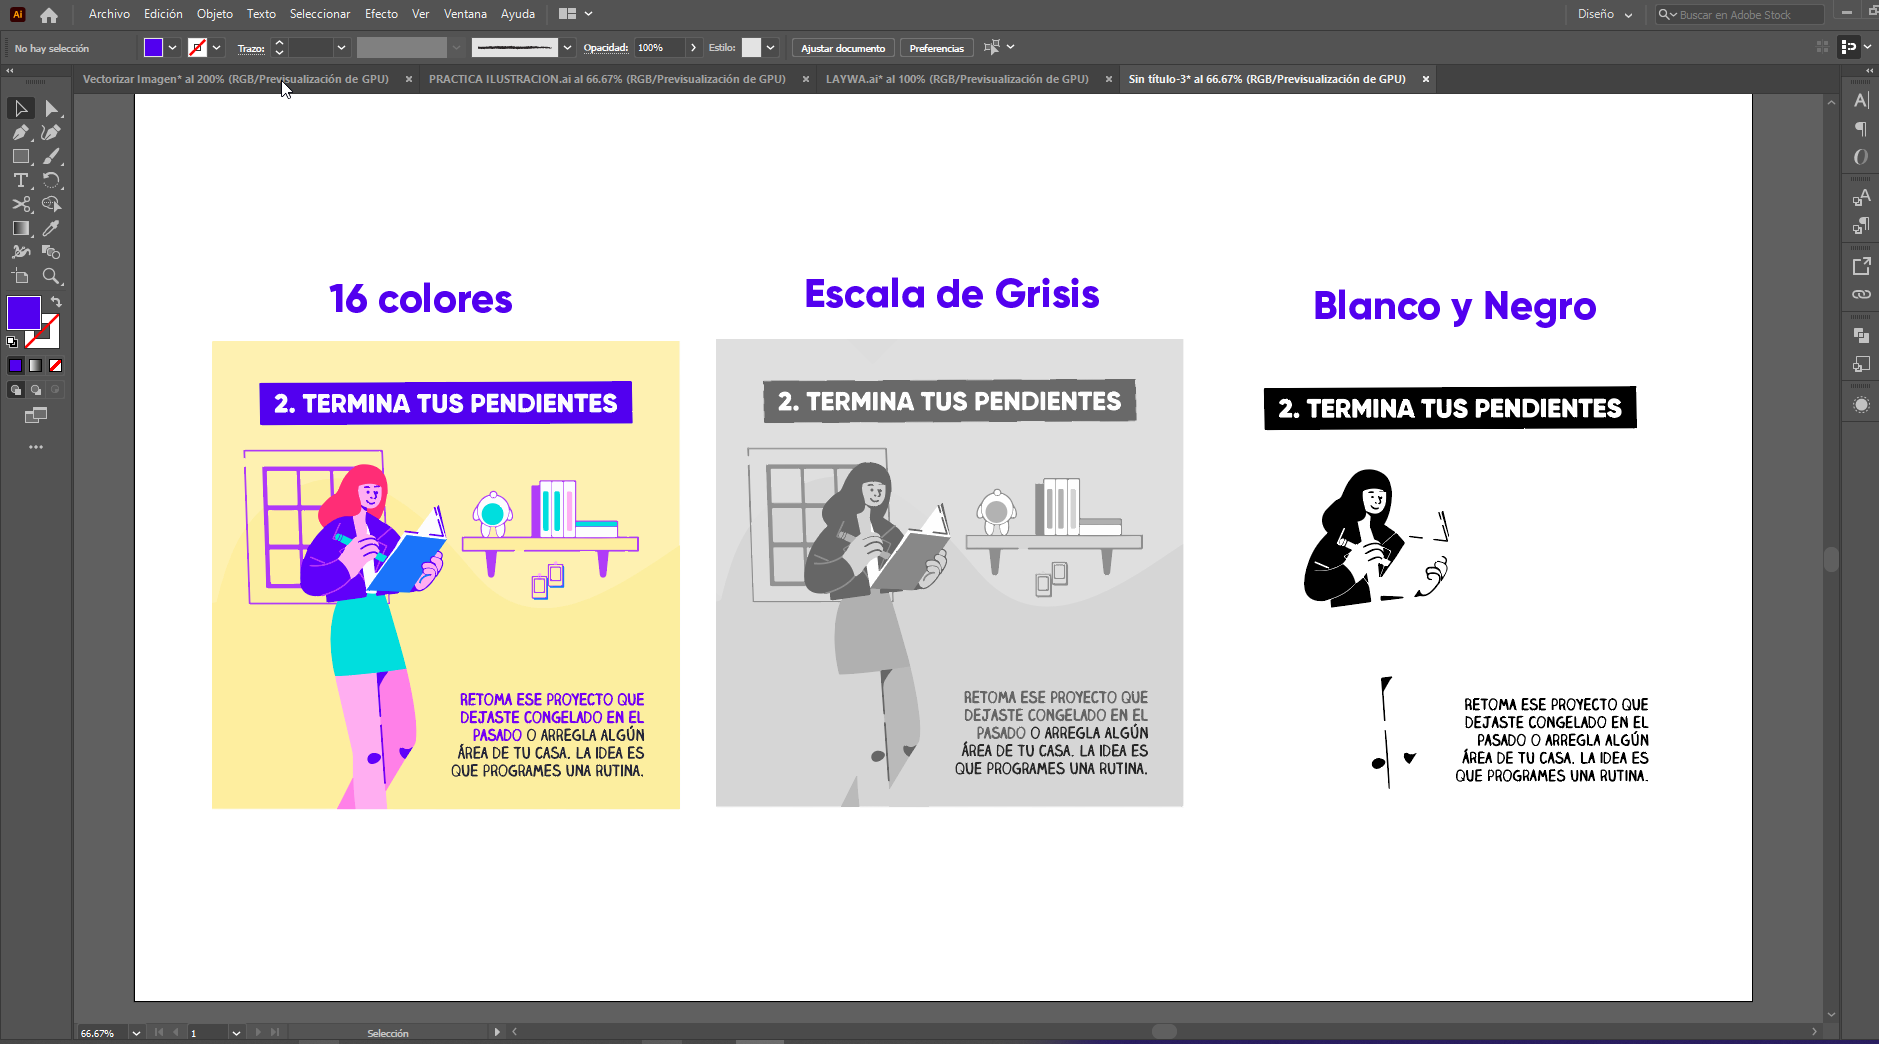Viewport: 1879px width, 1044px height.
Task: Open the zoom level dropdown
Action: (x=136, y=1033)
